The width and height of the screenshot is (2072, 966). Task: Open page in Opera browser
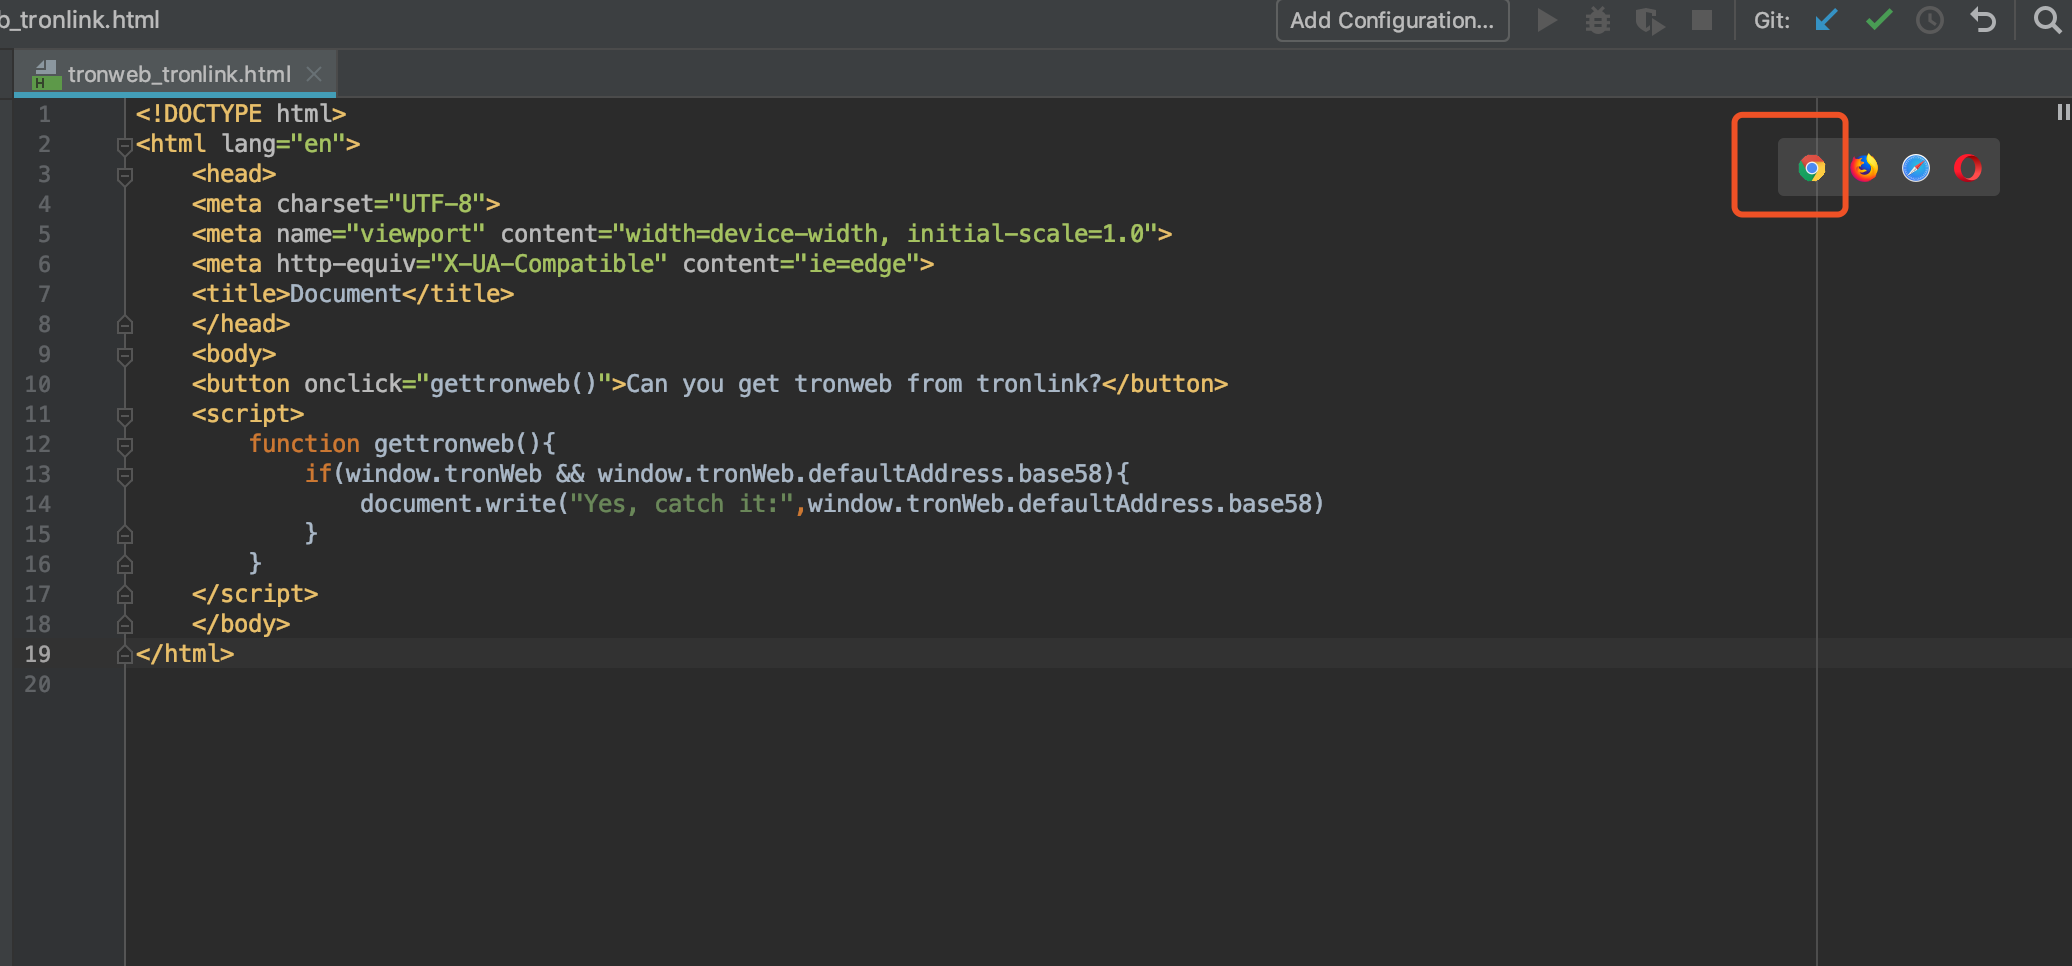click(x=1968, y=168)
